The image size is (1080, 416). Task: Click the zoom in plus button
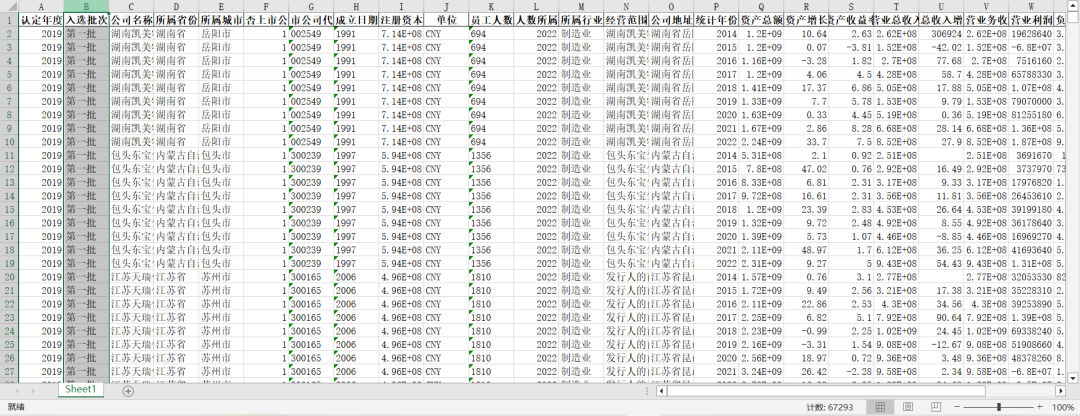(x=1039, y=407)
